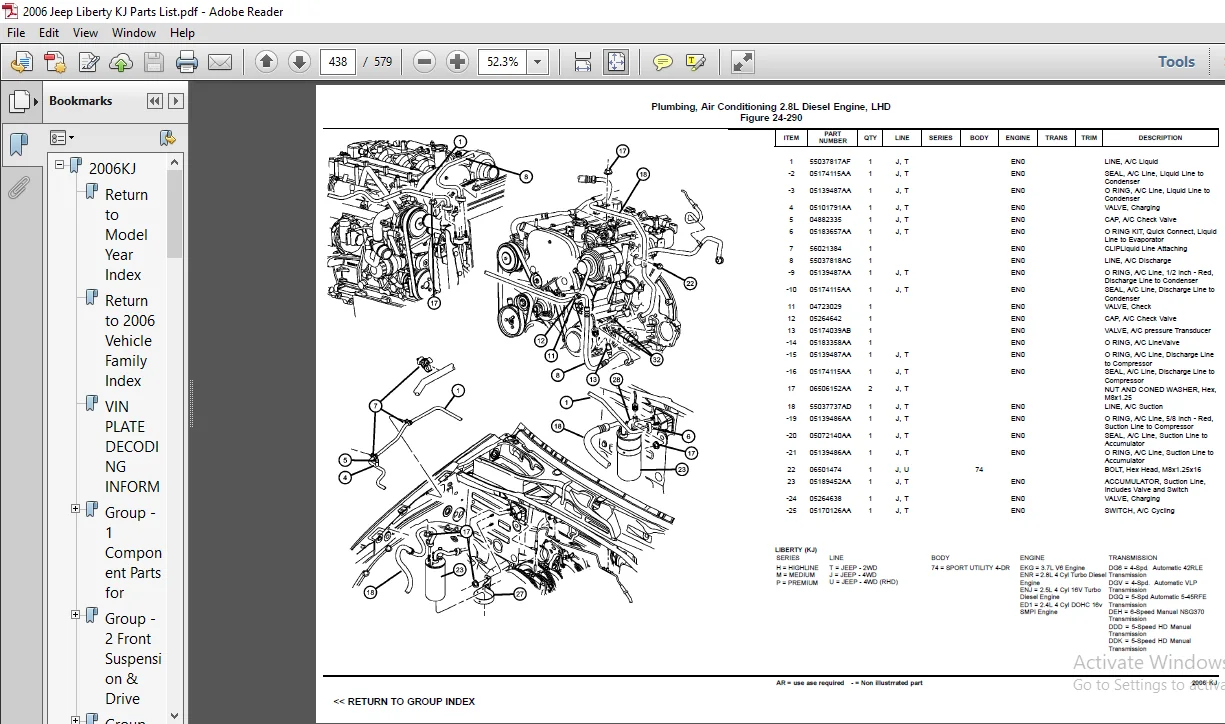Open the Attachments paperclip panel

(x=19, y=188)
